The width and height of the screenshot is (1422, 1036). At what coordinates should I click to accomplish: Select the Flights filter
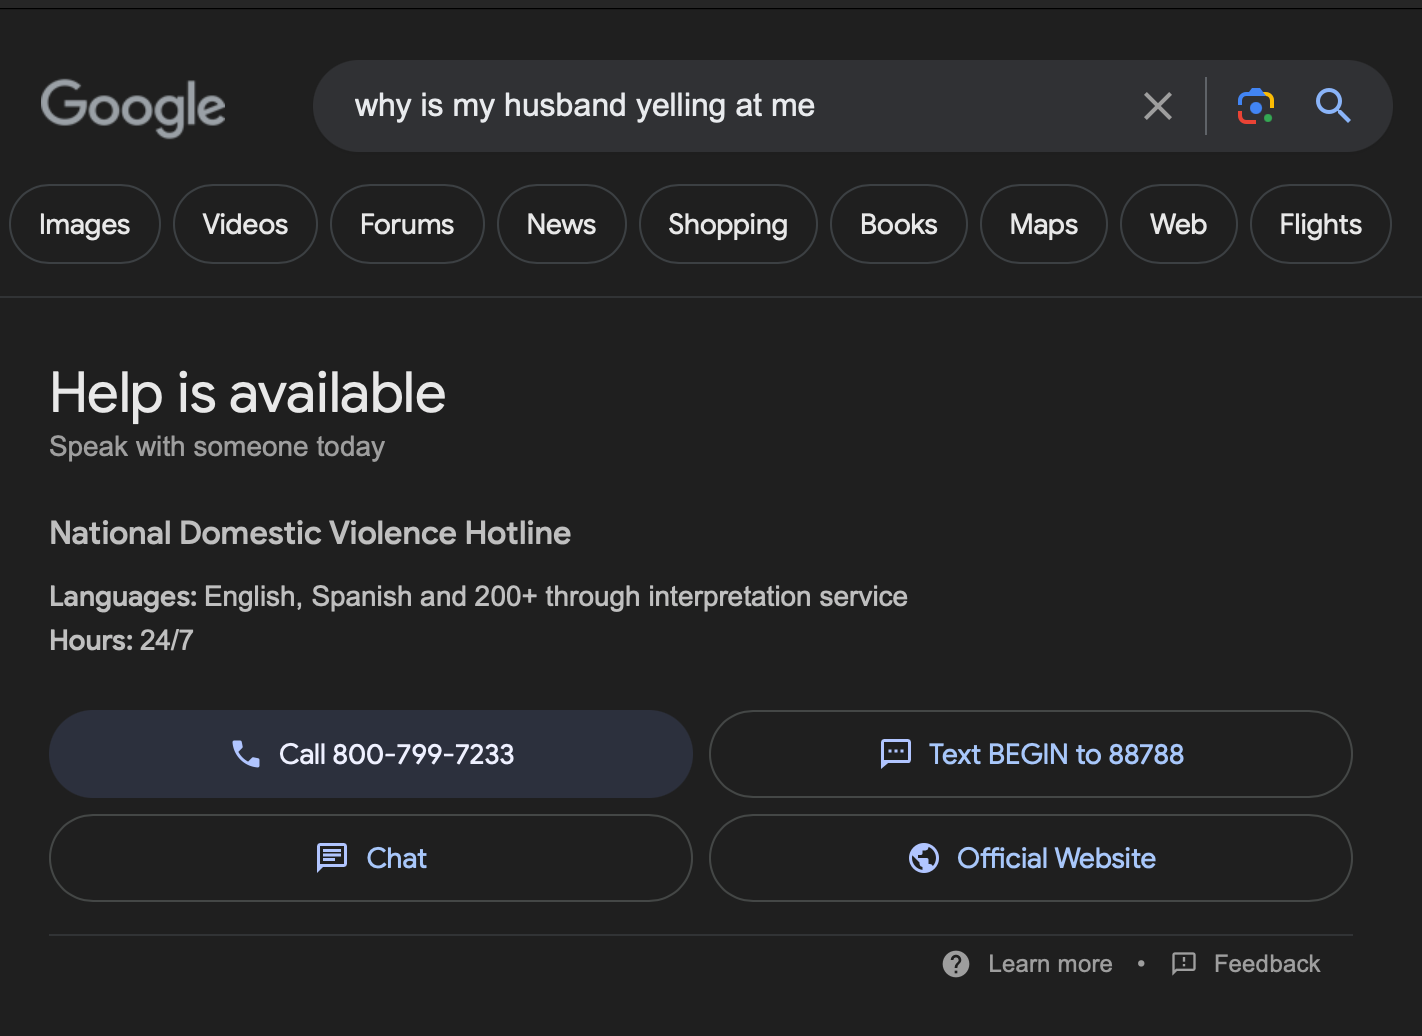[x=1321, y=224]
